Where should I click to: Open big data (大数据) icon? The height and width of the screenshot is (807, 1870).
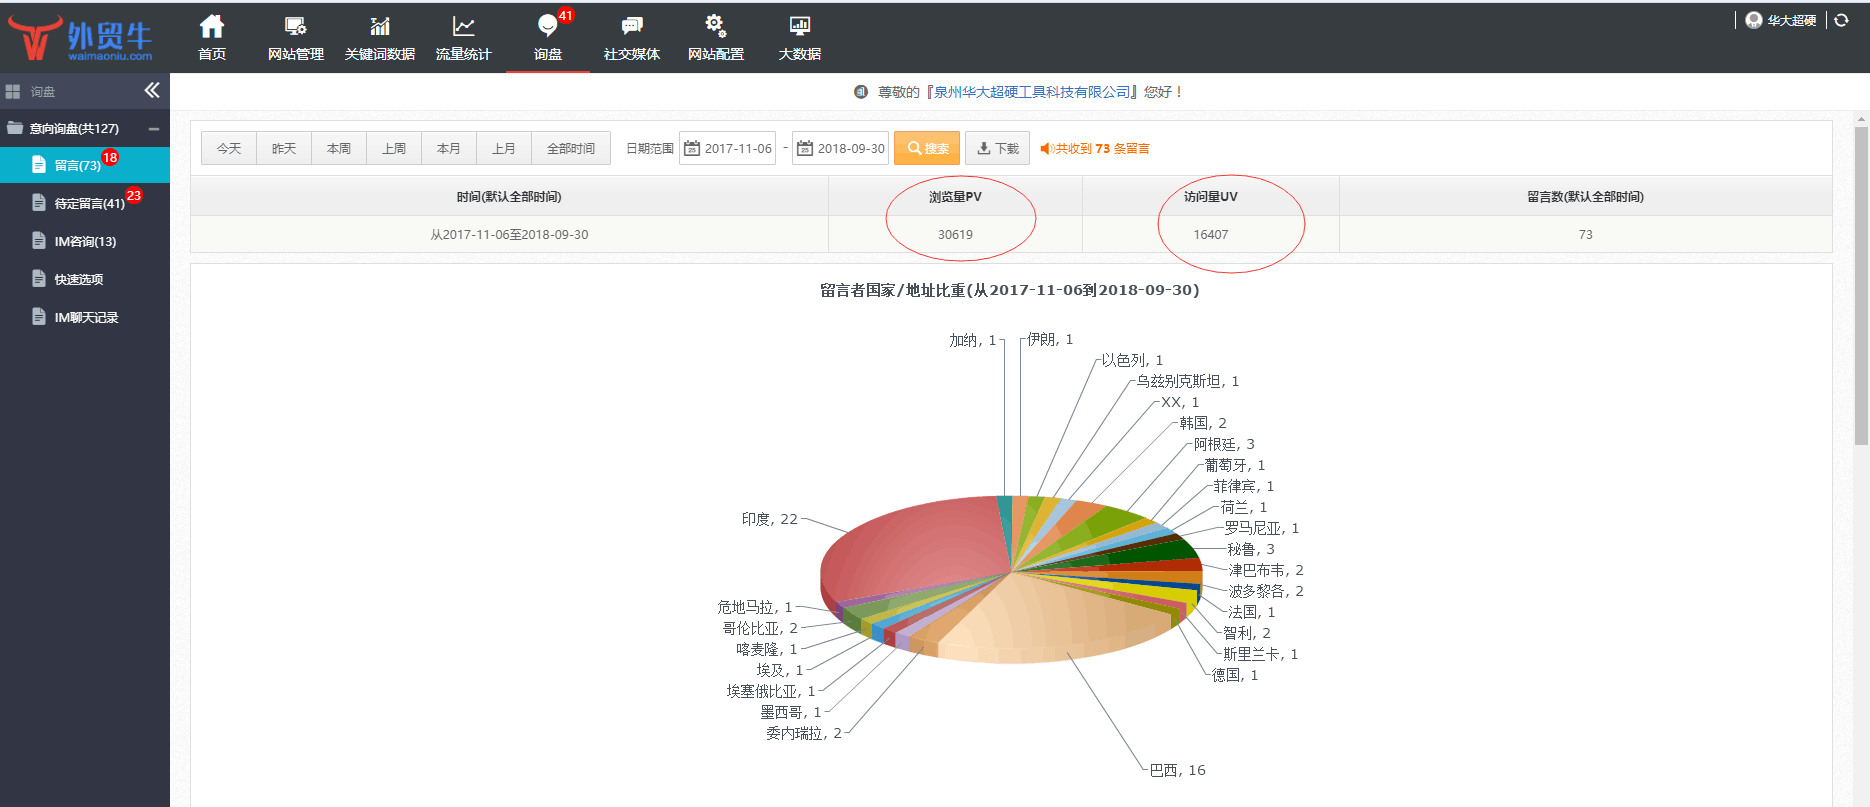click(x=799, y=27)
